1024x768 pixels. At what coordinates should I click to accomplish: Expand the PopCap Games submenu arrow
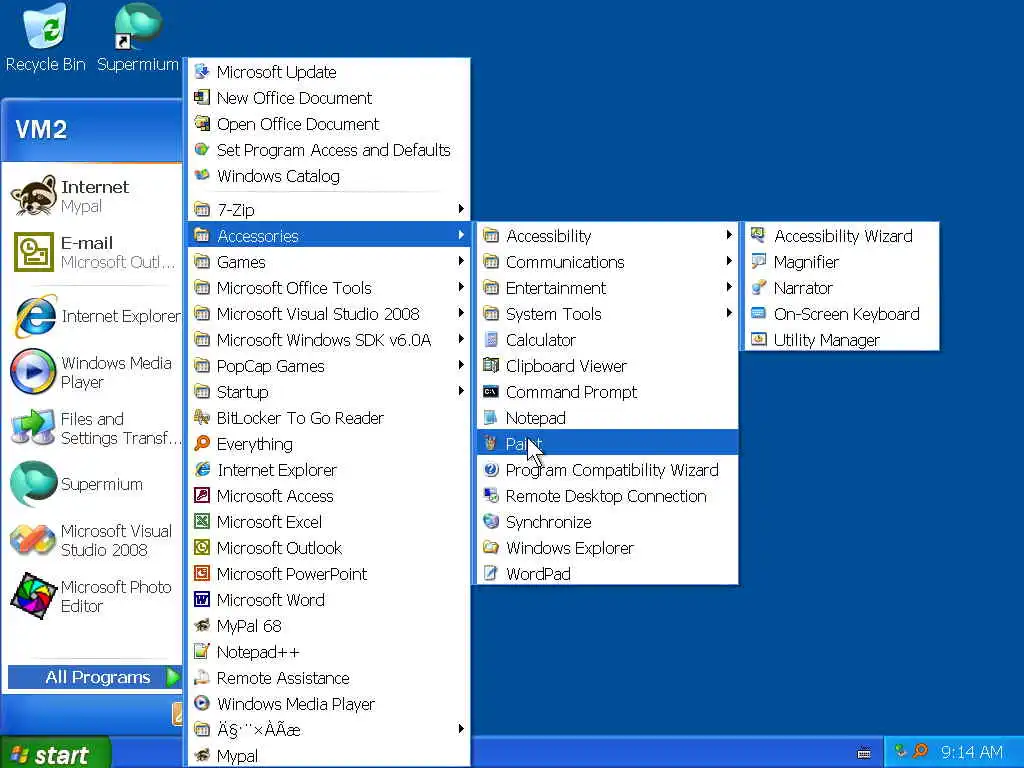pyautogui.click(x=461, y=365)
